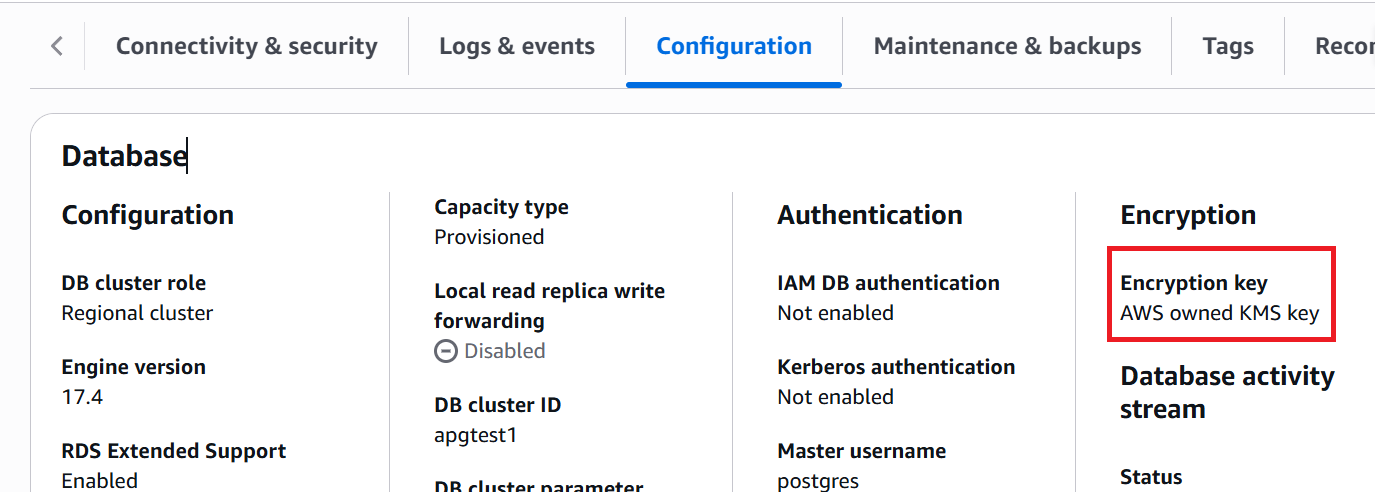Open the Logs & events tab

(x=516, y=46)
